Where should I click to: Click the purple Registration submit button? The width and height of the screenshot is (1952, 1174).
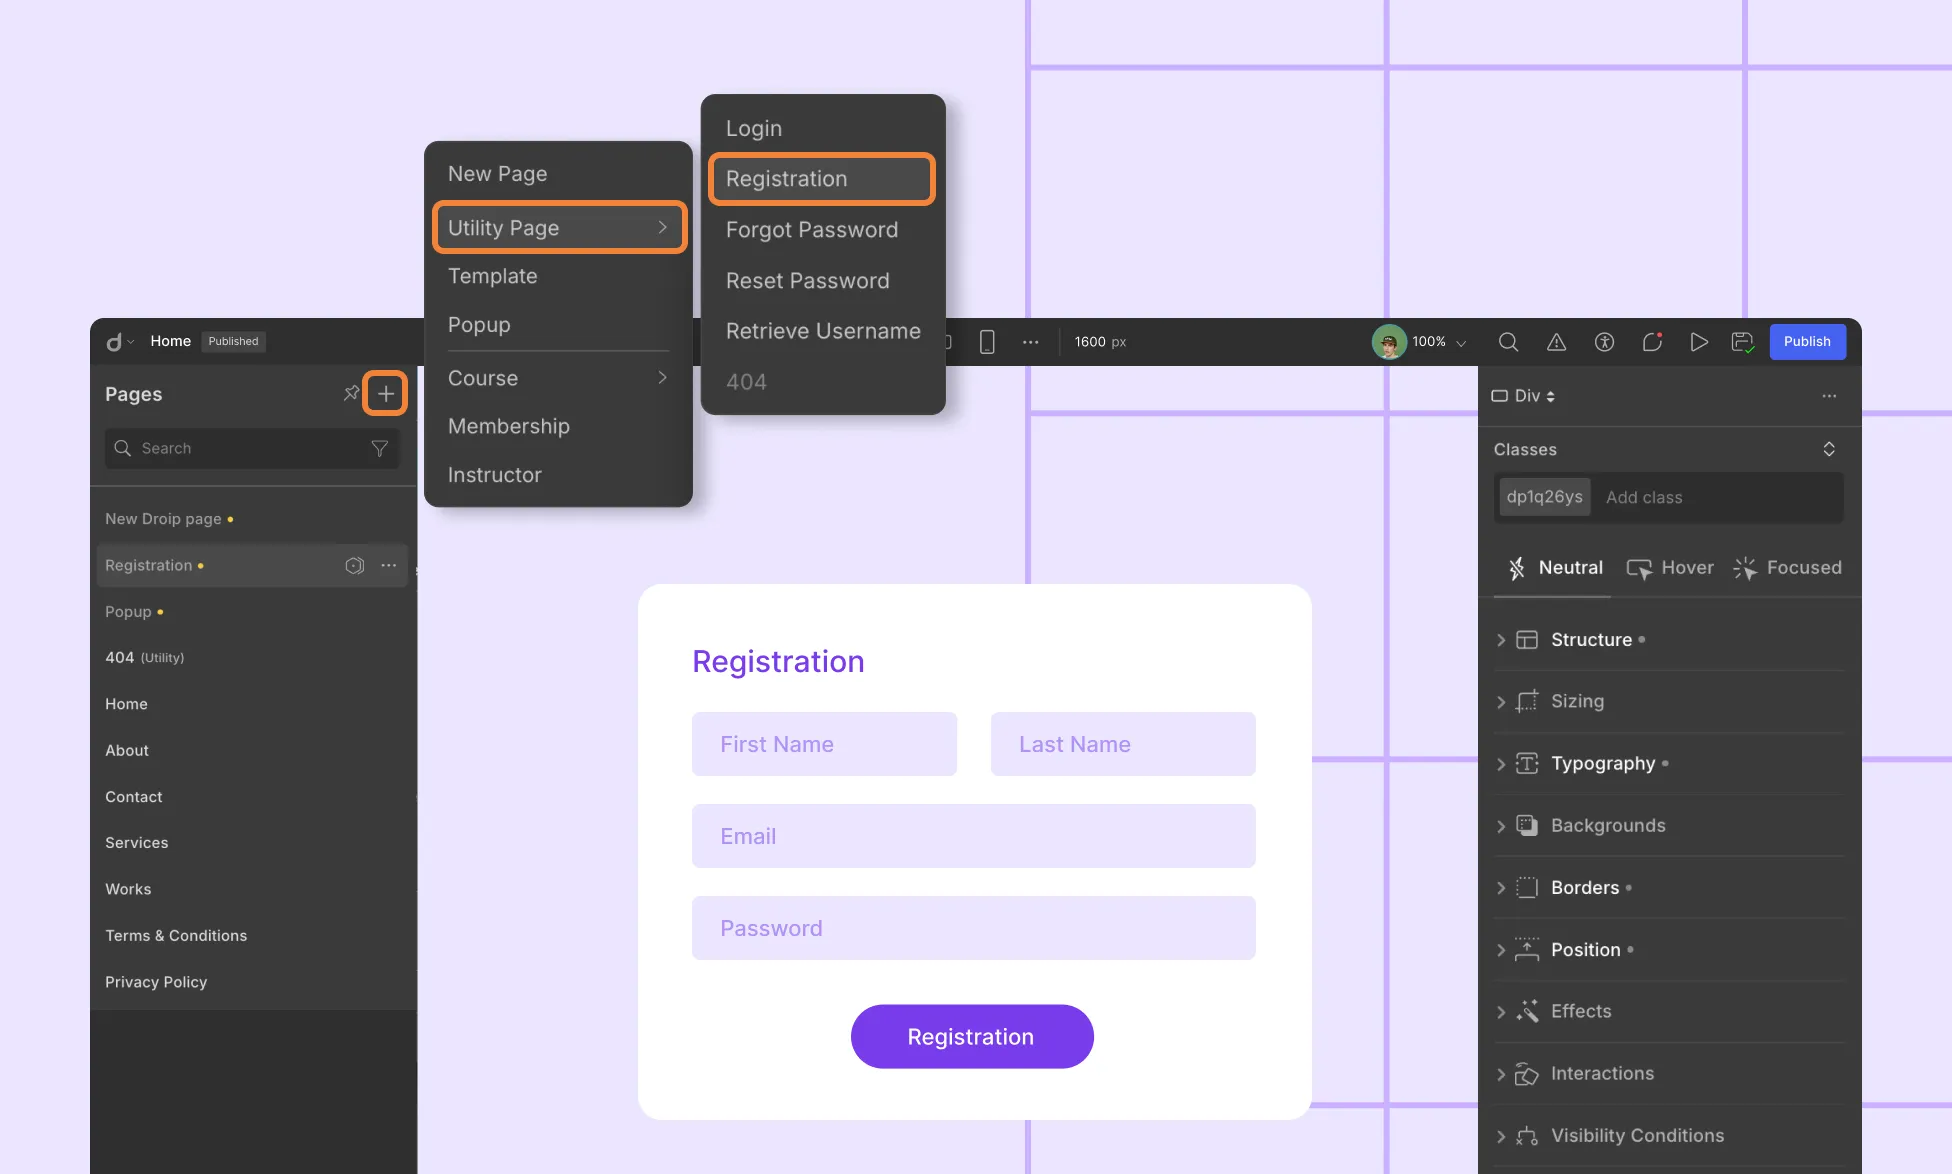(971, 1037)
